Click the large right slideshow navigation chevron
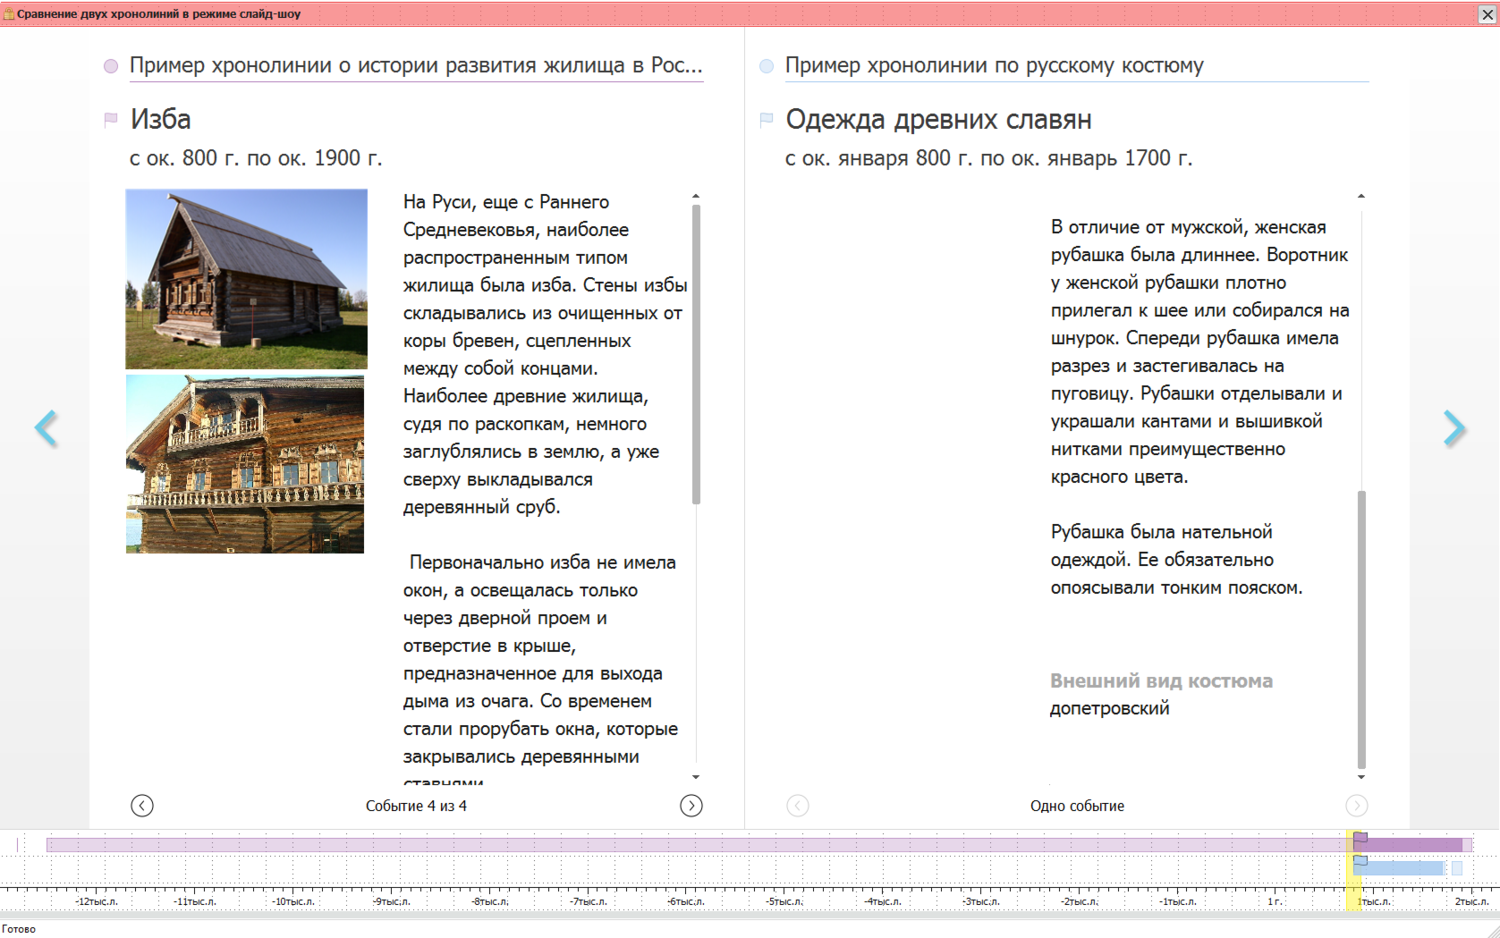Viewport: 1500px width, 938px height. (x=1456, y=428)
